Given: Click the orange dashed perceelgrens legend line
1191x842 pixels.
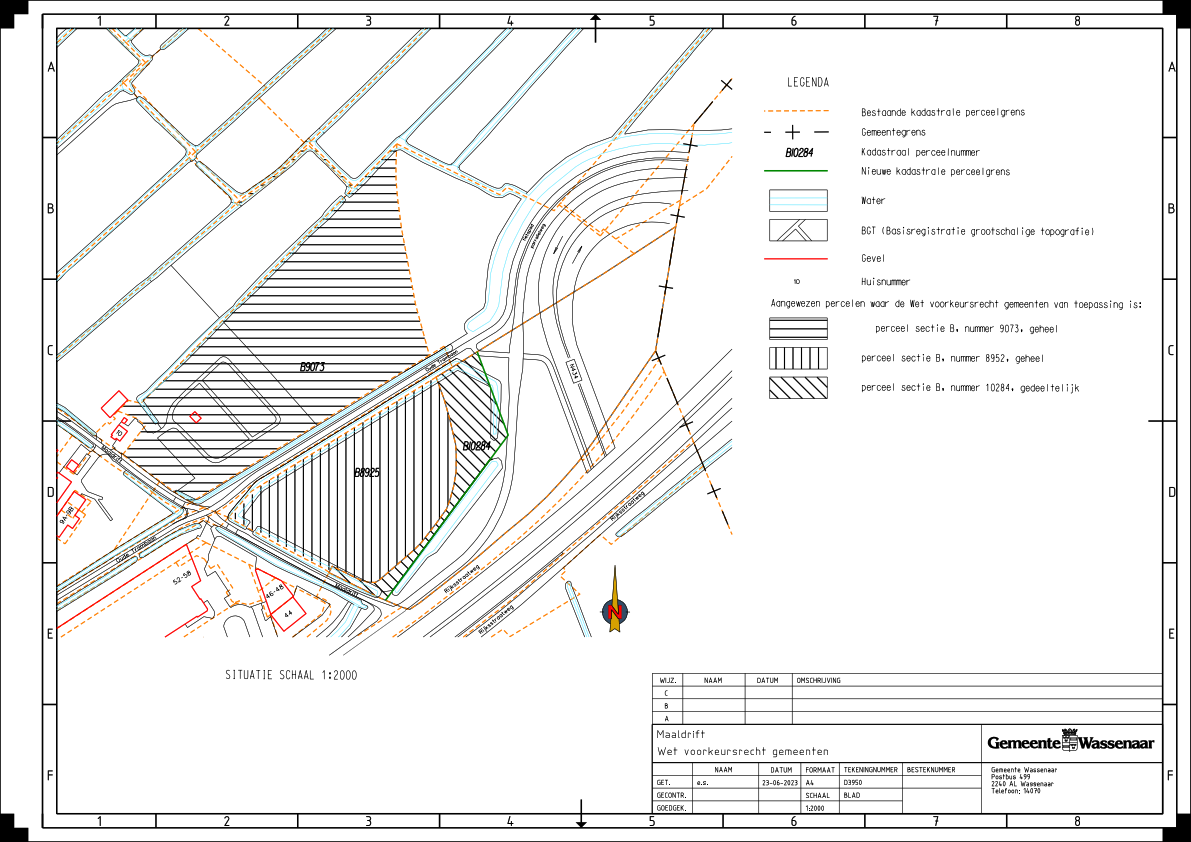Looking at the screenshot, I should click(796, 112).
